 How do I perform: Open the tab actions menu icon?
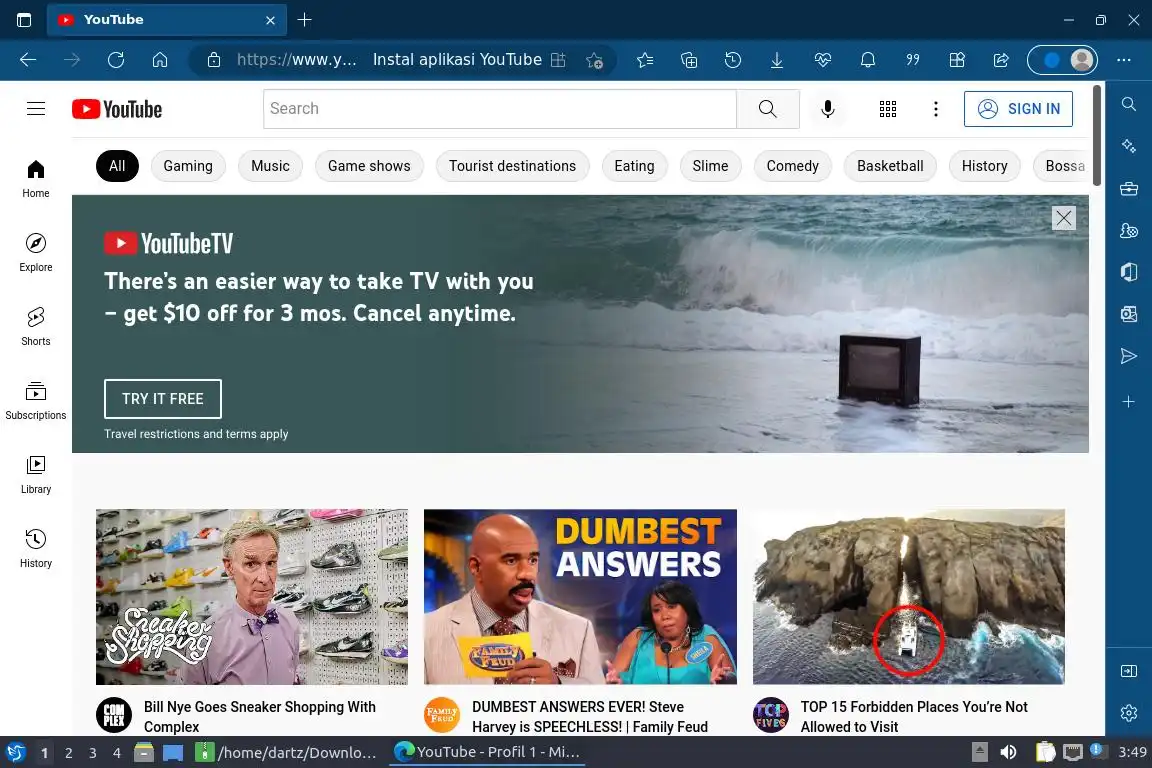click(x=24, y=20)
